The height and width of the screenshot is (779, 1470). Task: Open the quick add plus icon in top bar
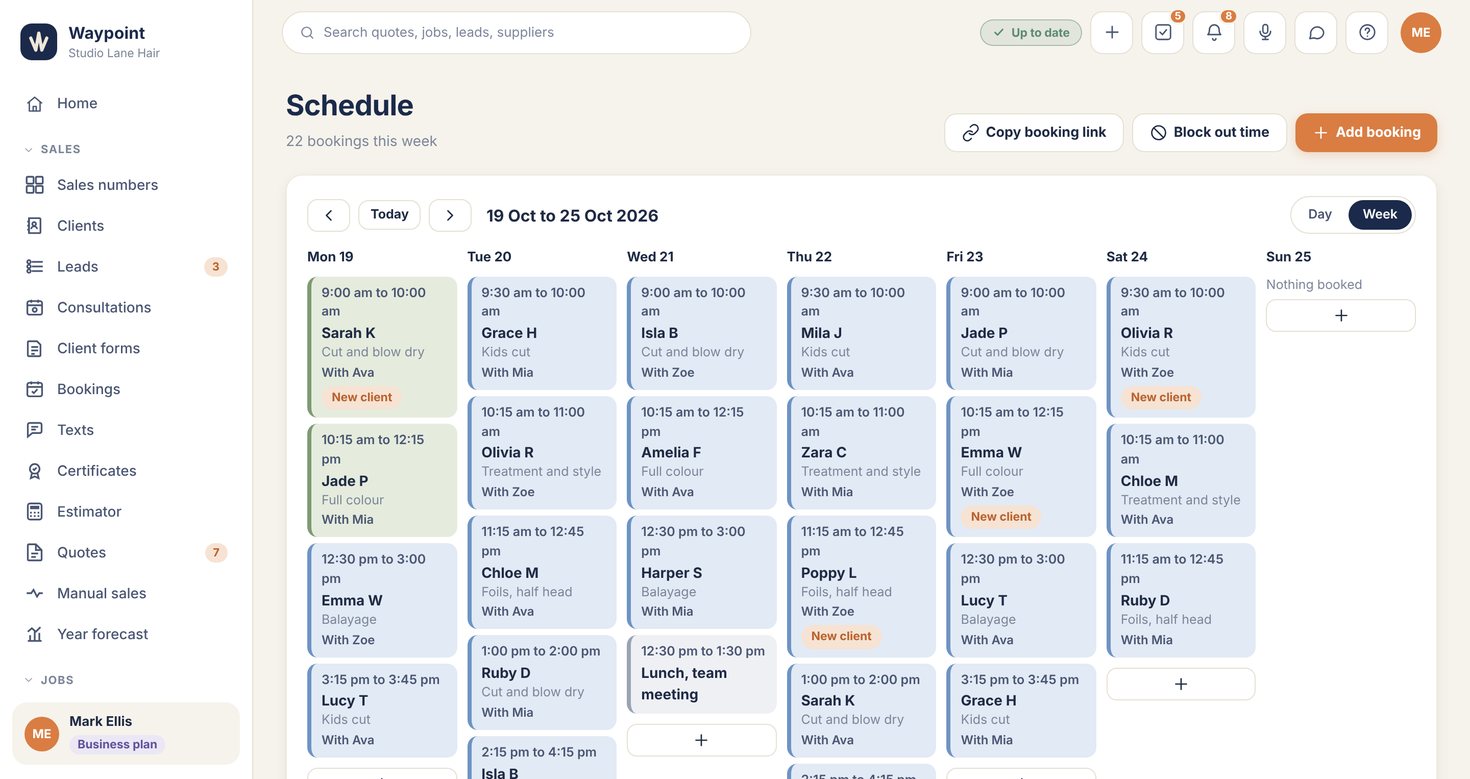(1112, 33)
